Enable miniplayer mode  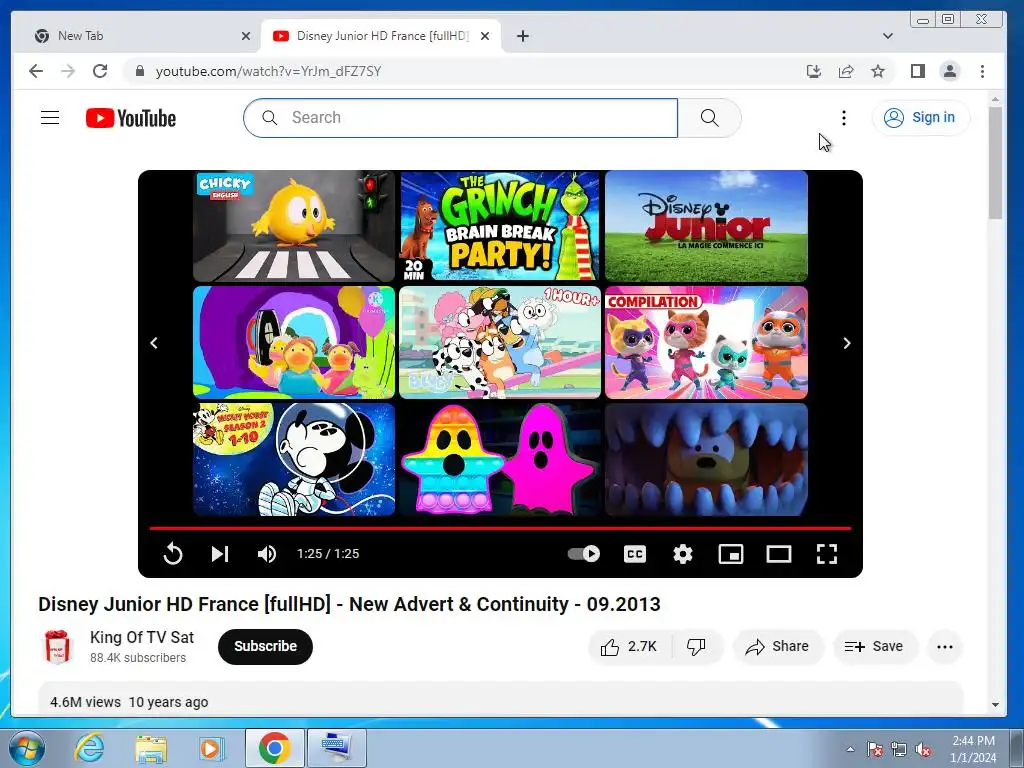[731, 554]
